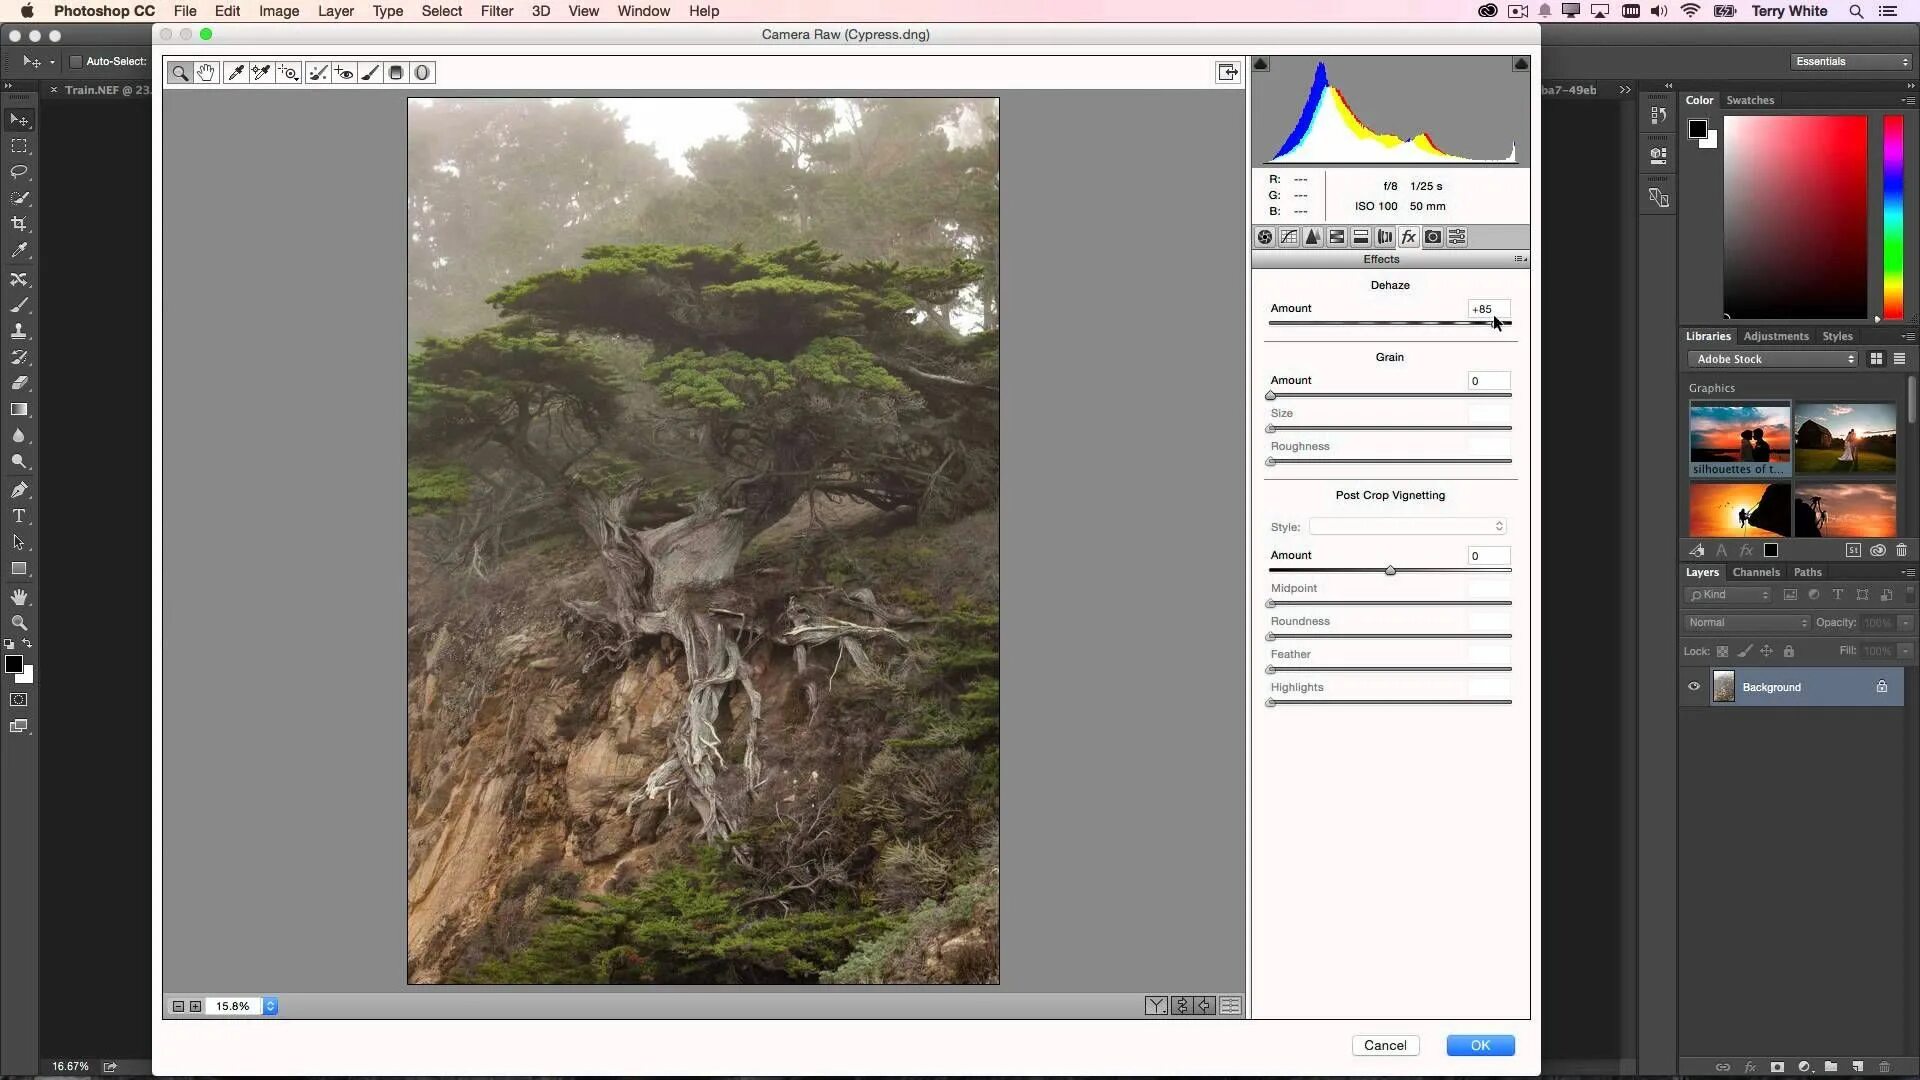Click the OK button
The image size is (1920, 1080).
[1480, 1045]
